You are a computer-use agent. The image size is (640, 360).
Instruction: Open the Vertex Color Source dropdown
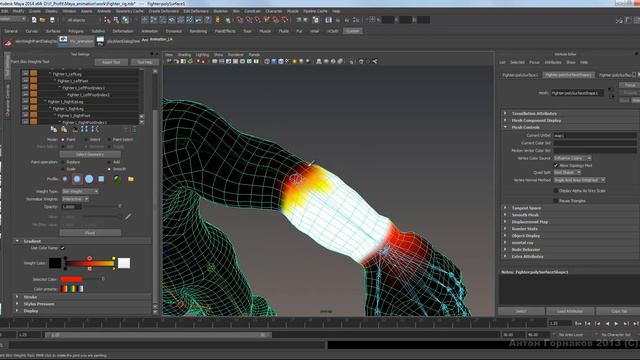click(572, 158)
